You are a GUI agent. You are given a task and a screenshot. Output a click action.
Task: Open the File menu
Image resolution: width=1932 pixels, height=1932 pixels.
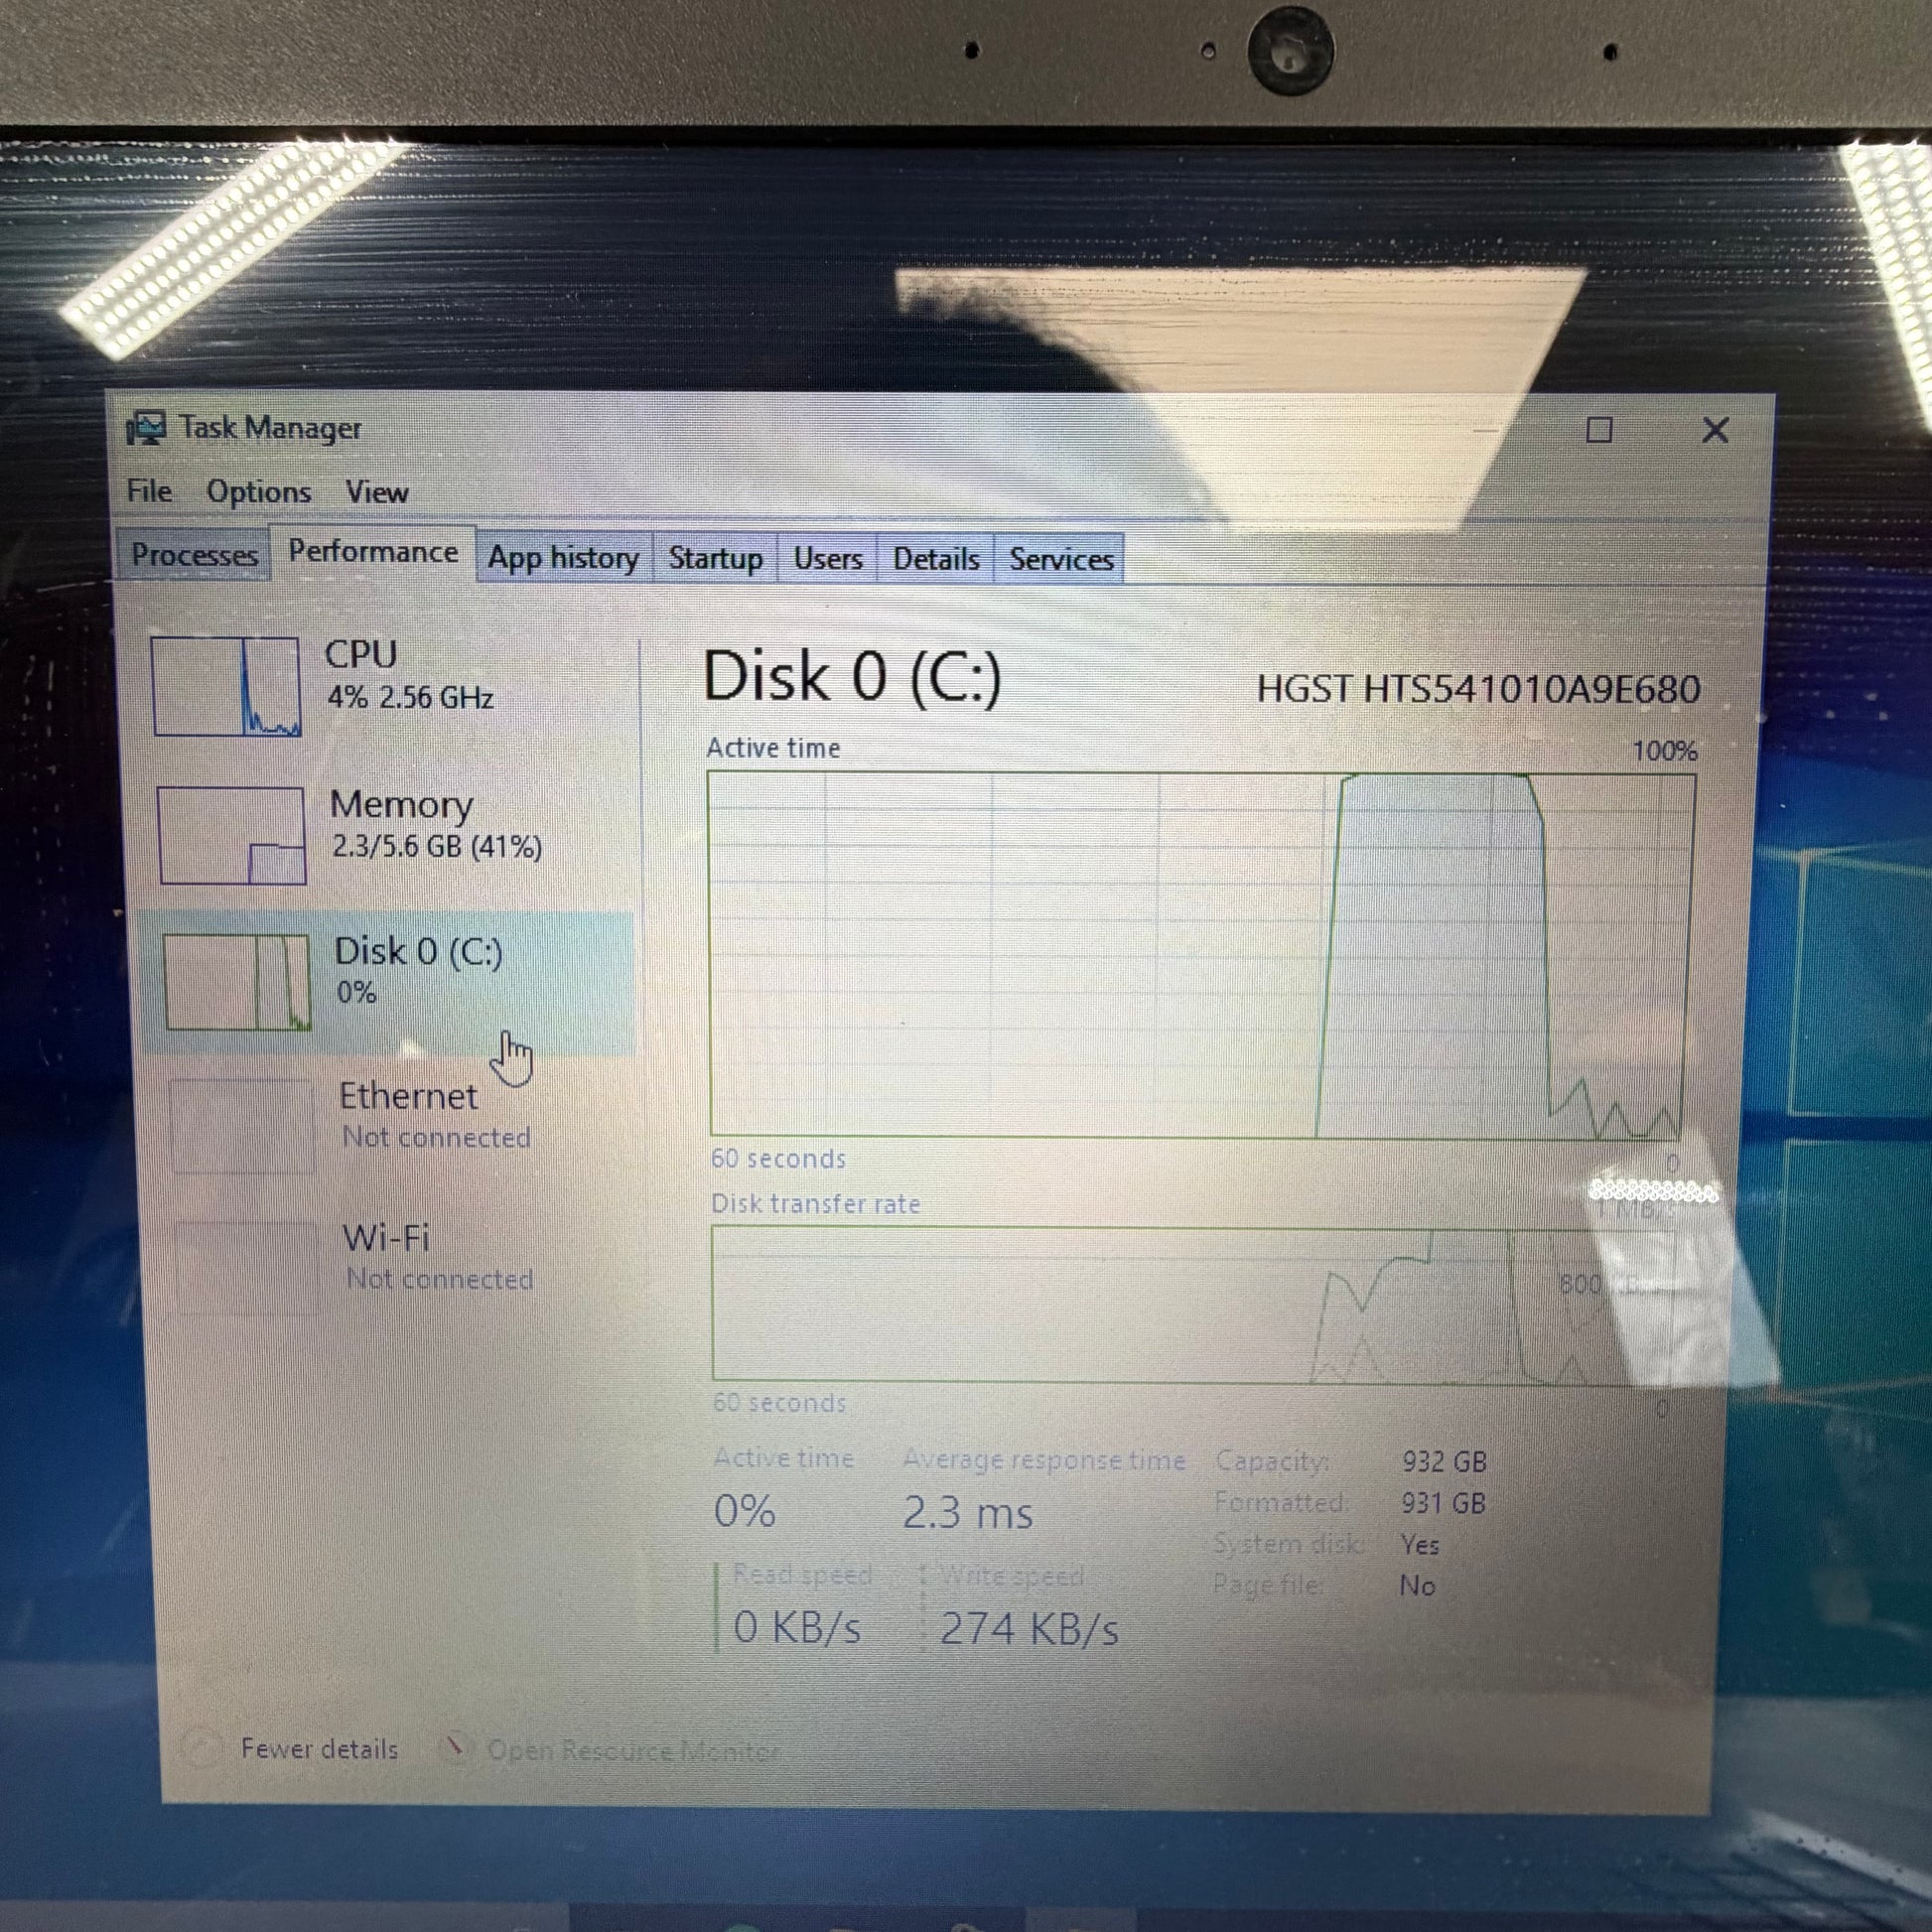pyautogui.click(x=149, y=491)
